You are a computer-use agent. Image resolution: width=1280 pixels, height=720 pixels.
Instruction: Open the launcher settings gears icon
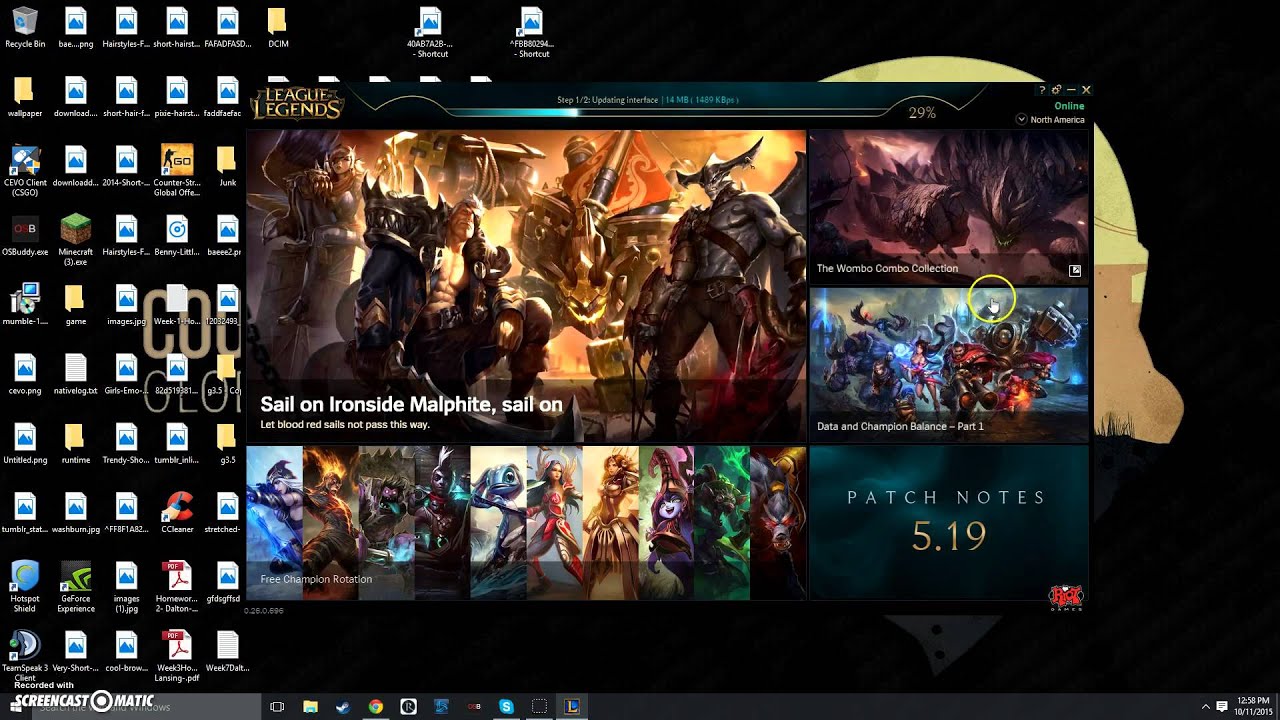tap(1056, 90)
